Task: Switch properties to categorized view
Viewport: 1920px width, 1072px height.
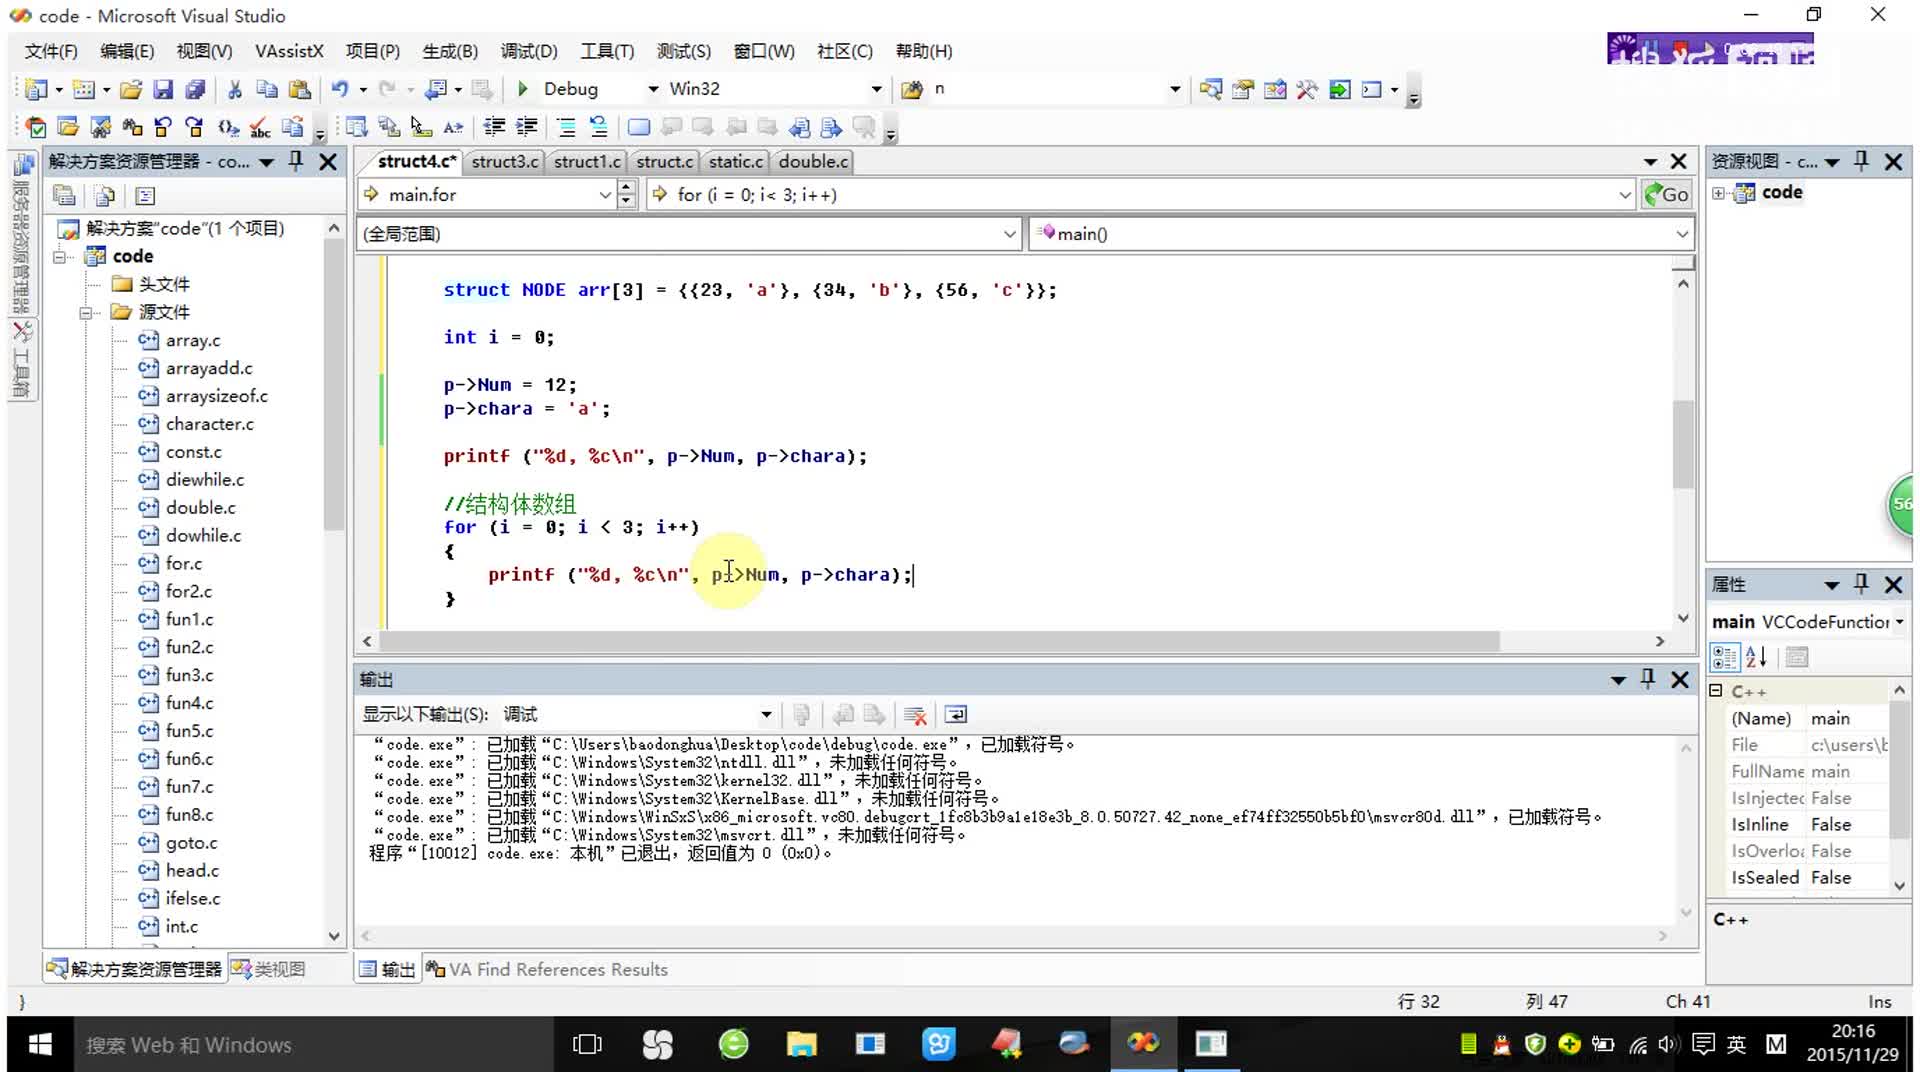Action: (1725, 657)
